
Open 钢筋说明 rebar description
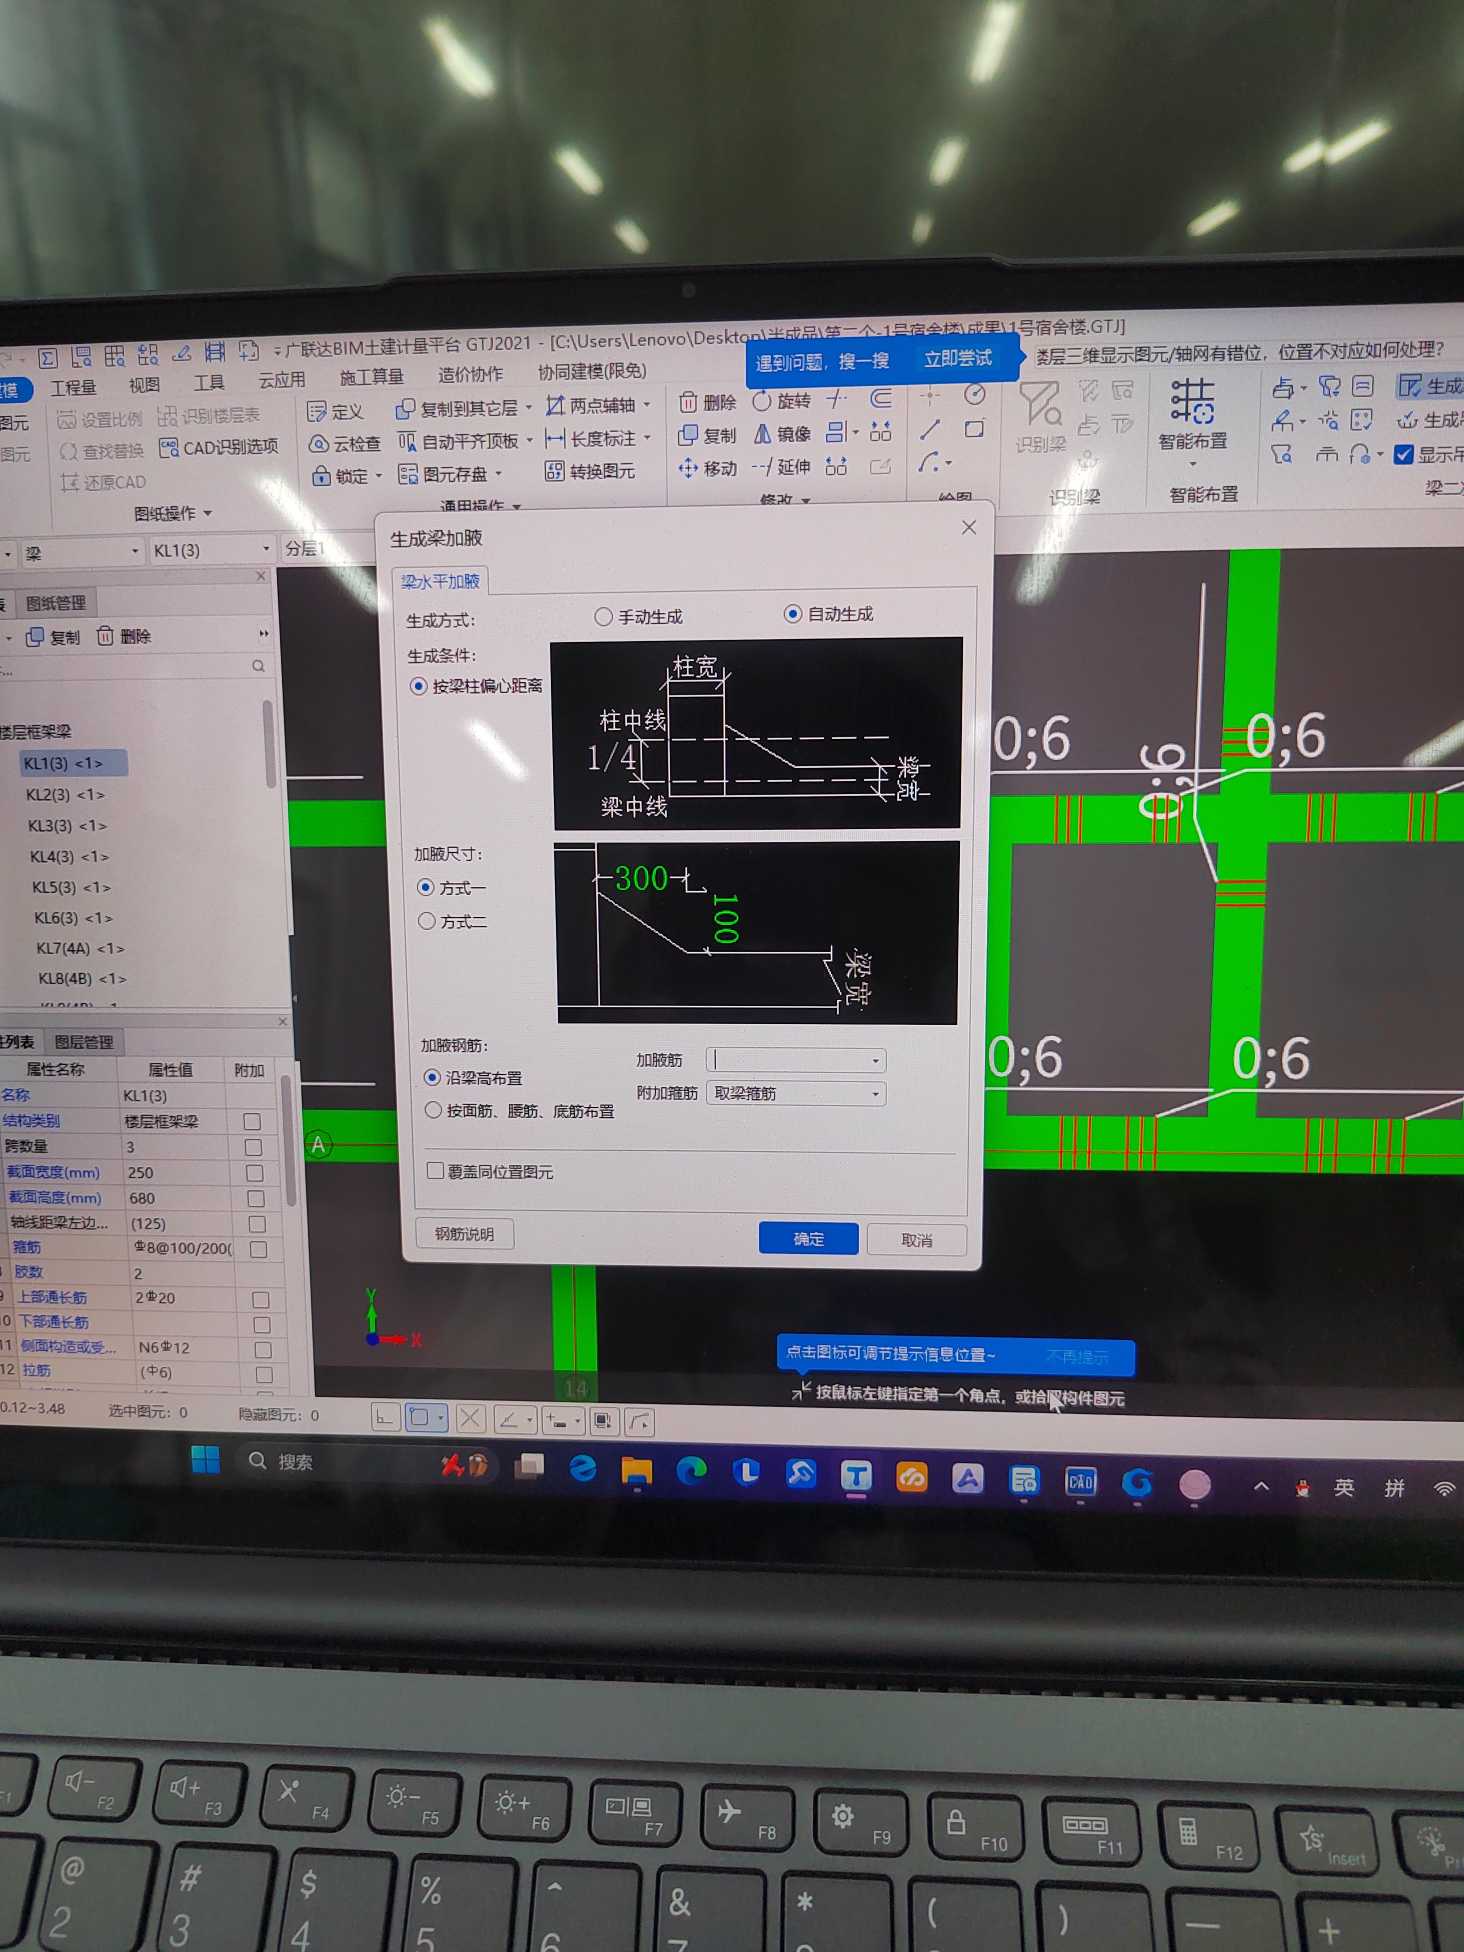[465, 1234]
